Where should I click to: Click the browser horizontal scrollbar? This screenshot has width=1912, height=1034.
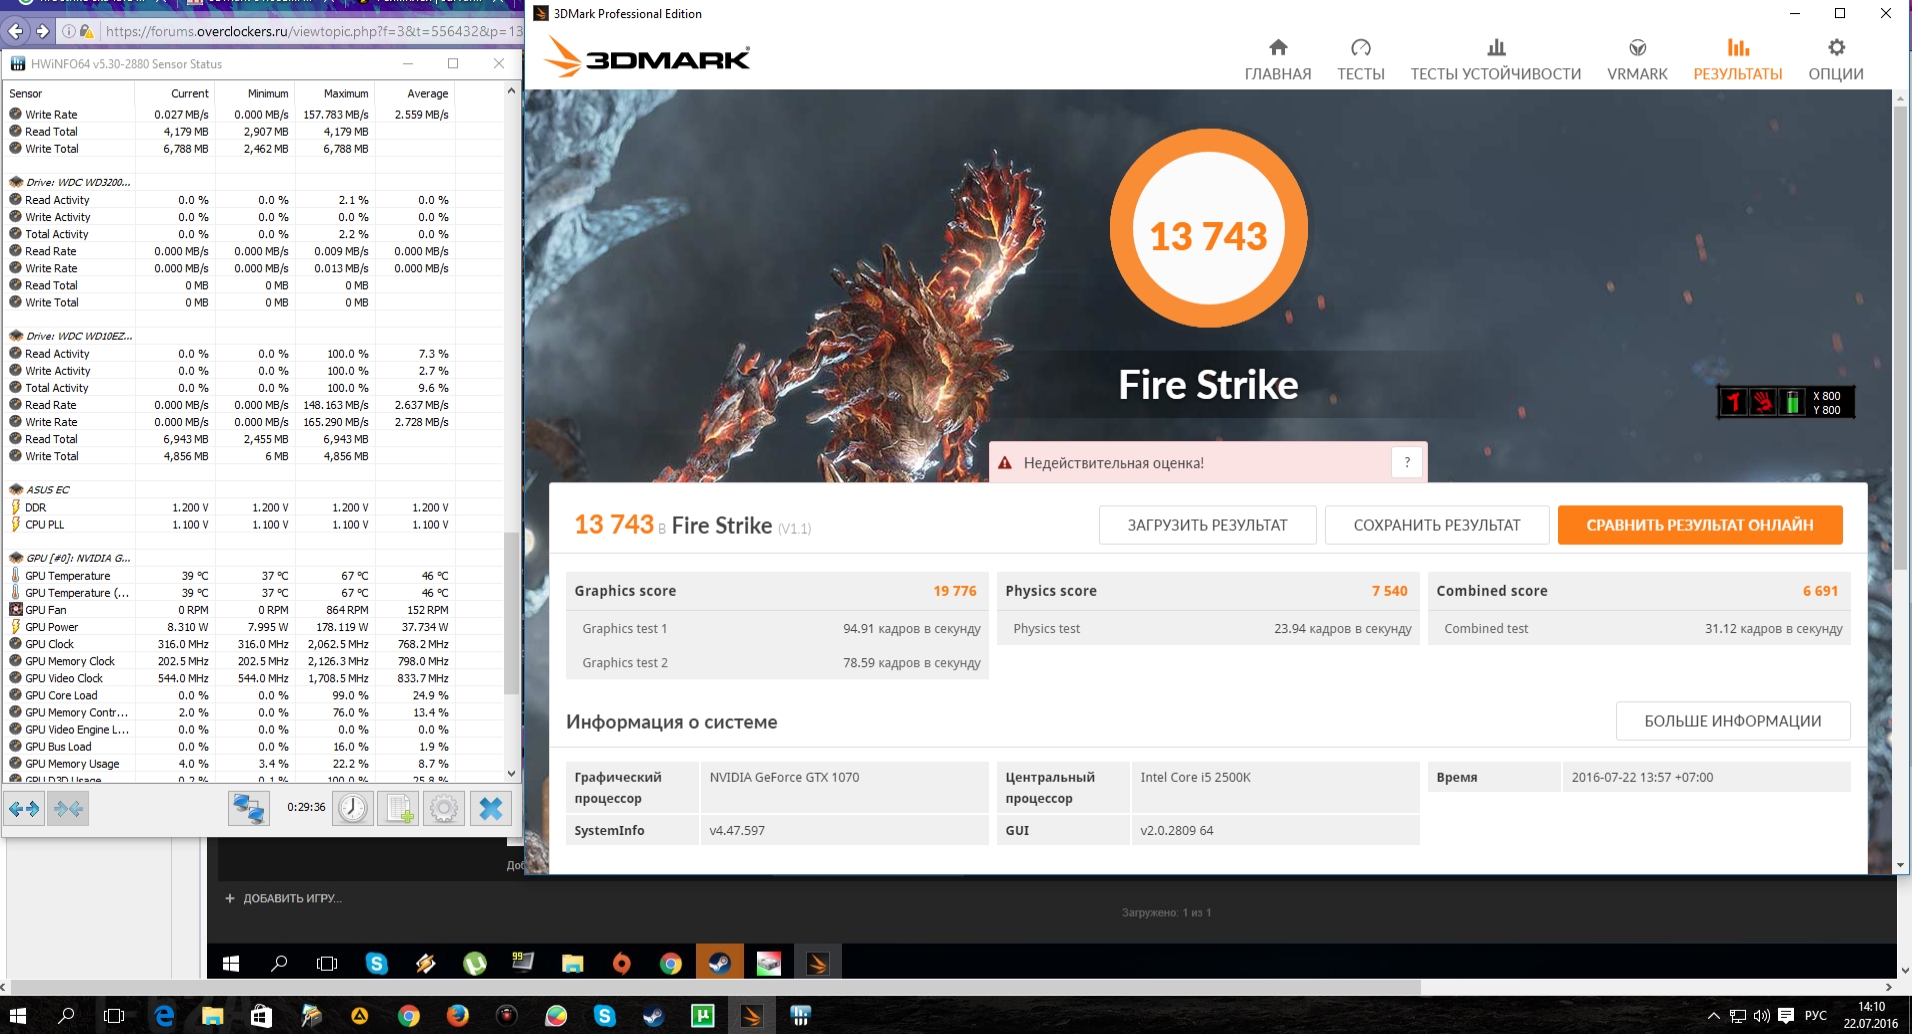point(716,987)
